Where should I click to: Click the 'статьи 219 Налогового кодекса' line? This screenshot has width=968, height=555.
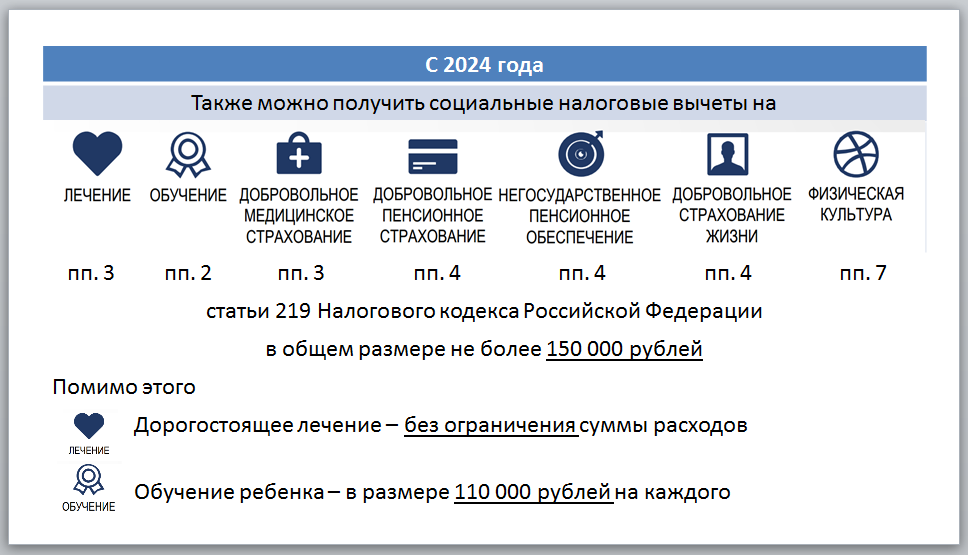[484, 311]
